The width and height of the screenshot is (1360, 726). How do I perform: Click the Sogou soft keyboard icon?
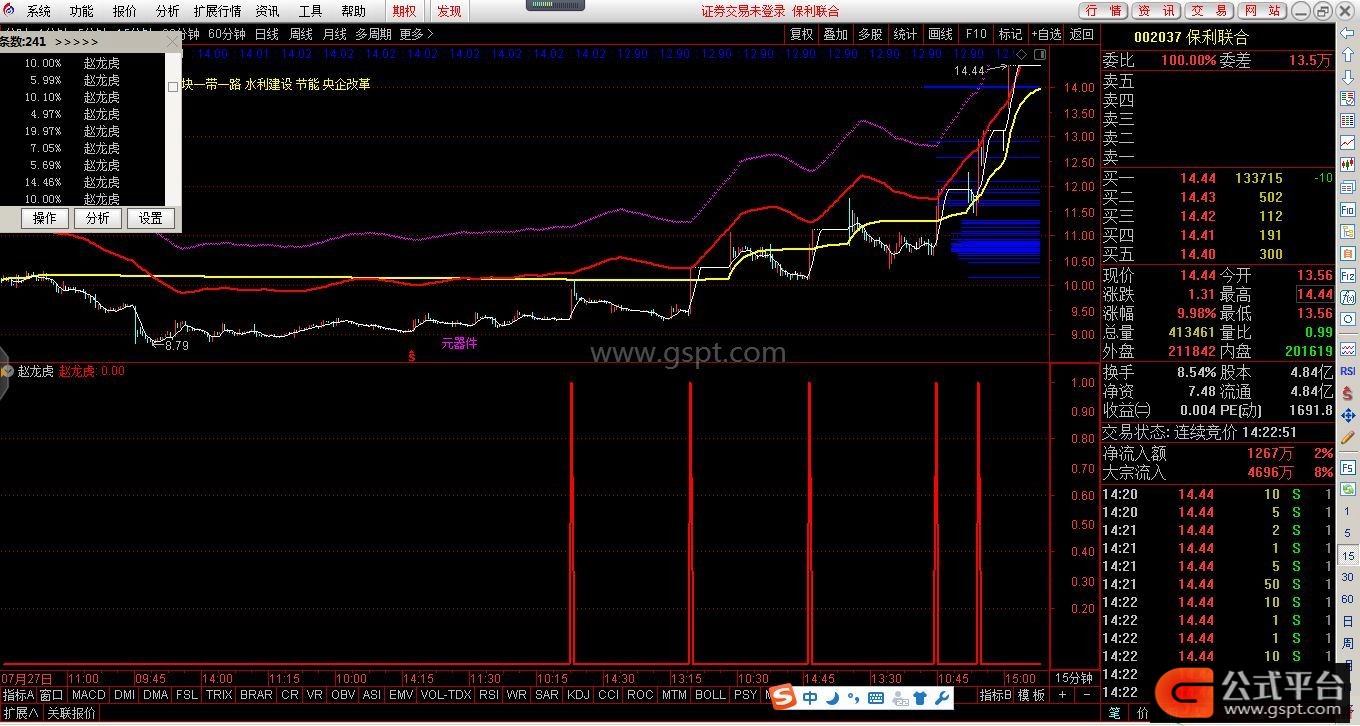pos(876,697)
